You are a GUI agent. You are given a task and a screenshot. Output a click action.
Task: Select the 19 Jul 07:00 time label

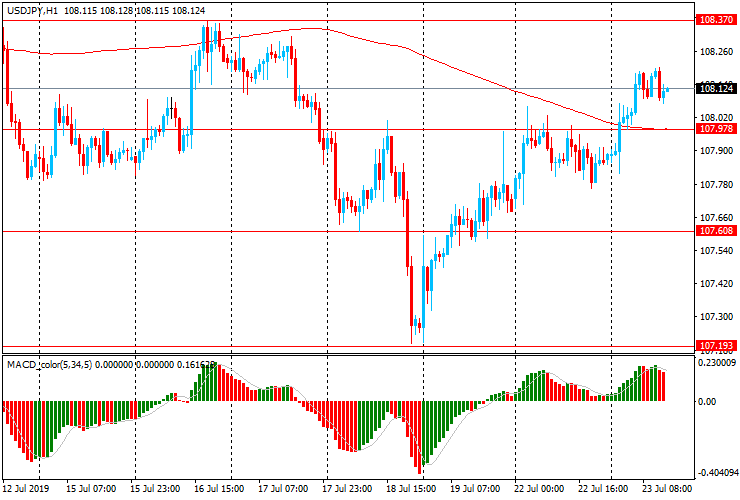(x=474, y=488)
